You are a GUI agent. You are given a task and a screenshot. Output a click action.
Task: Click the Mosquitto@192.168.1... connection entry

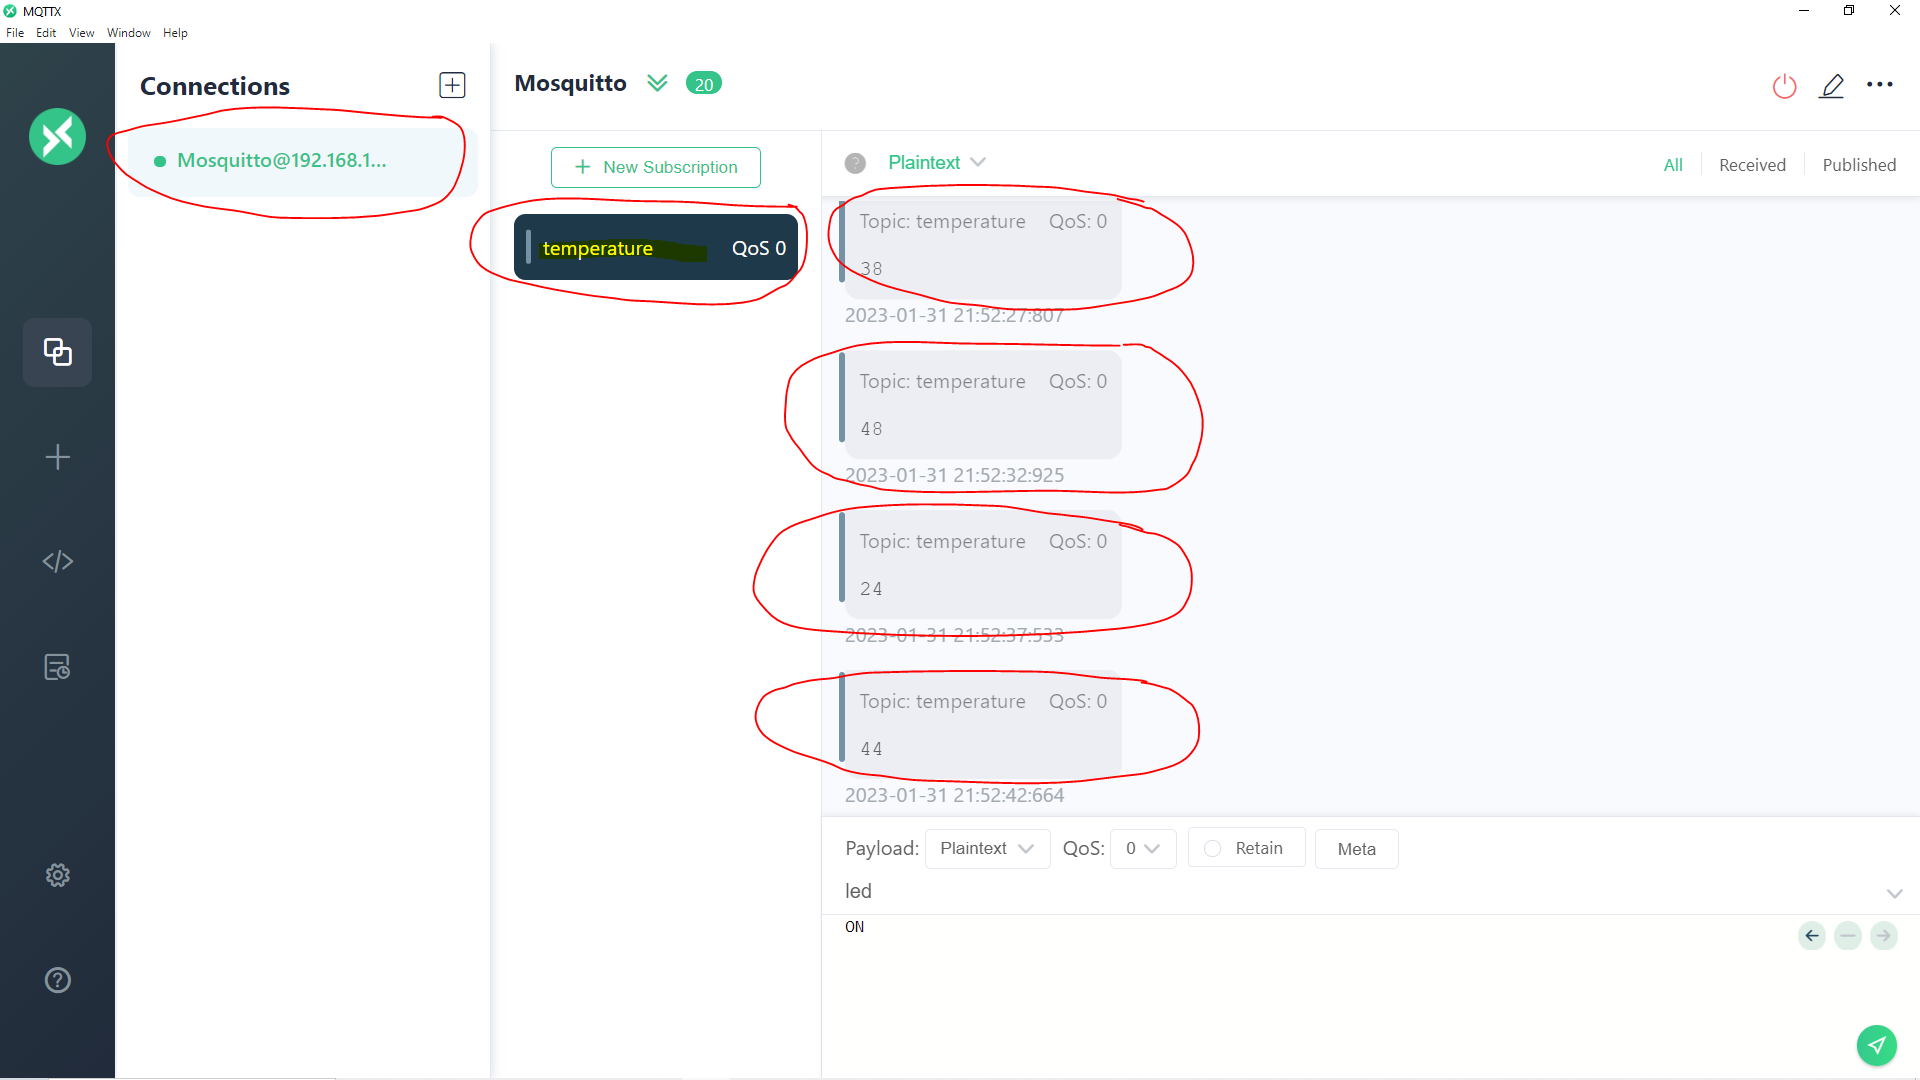(281, 160)
